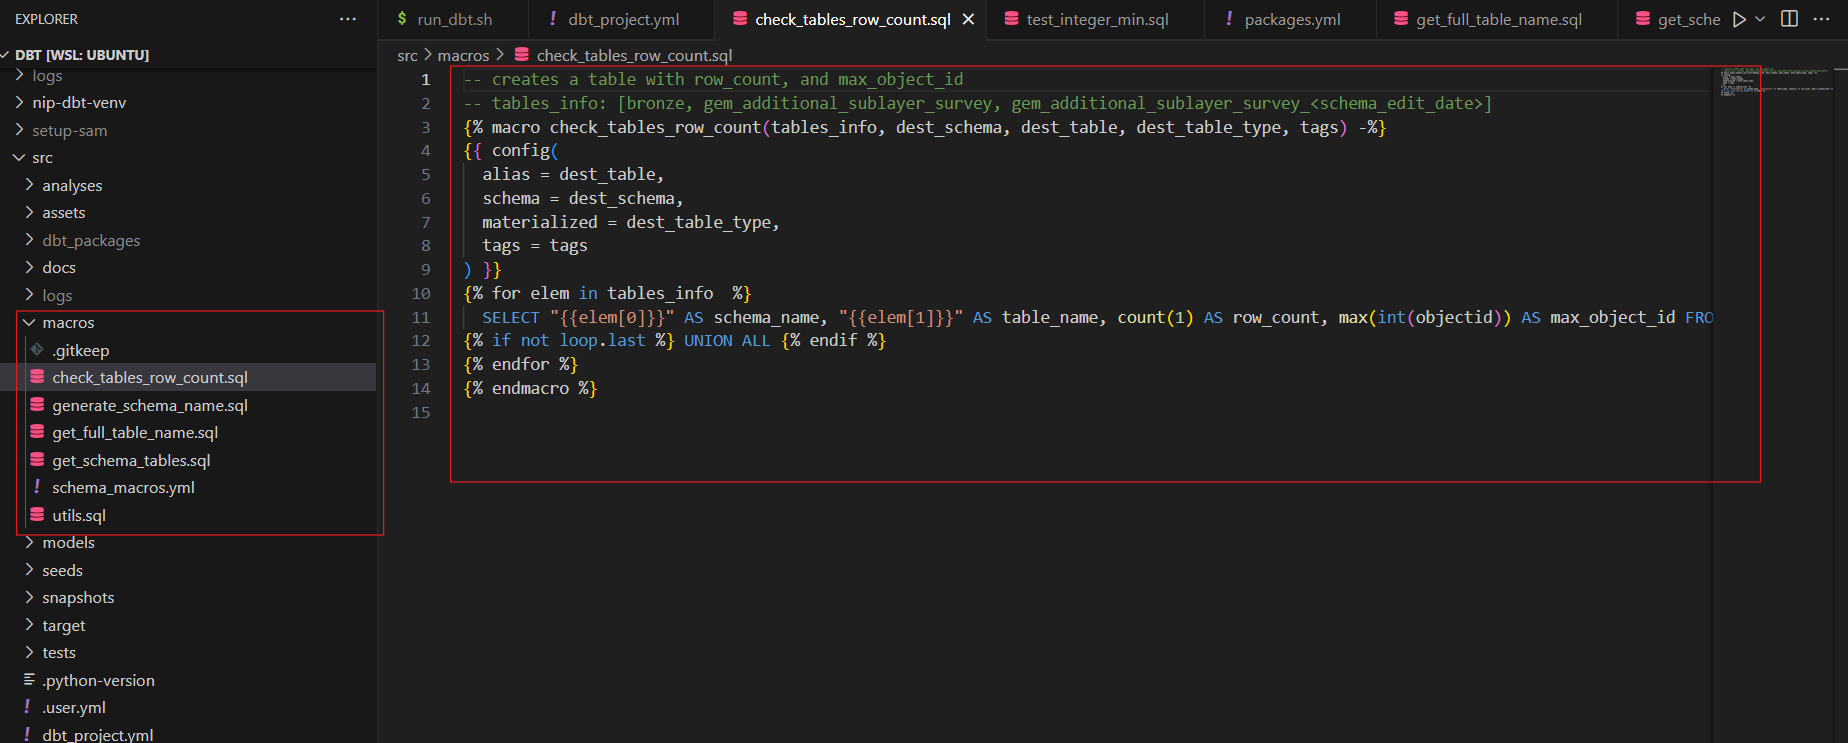
Task: Split the editor to the right
Action: coord(1790,19)
